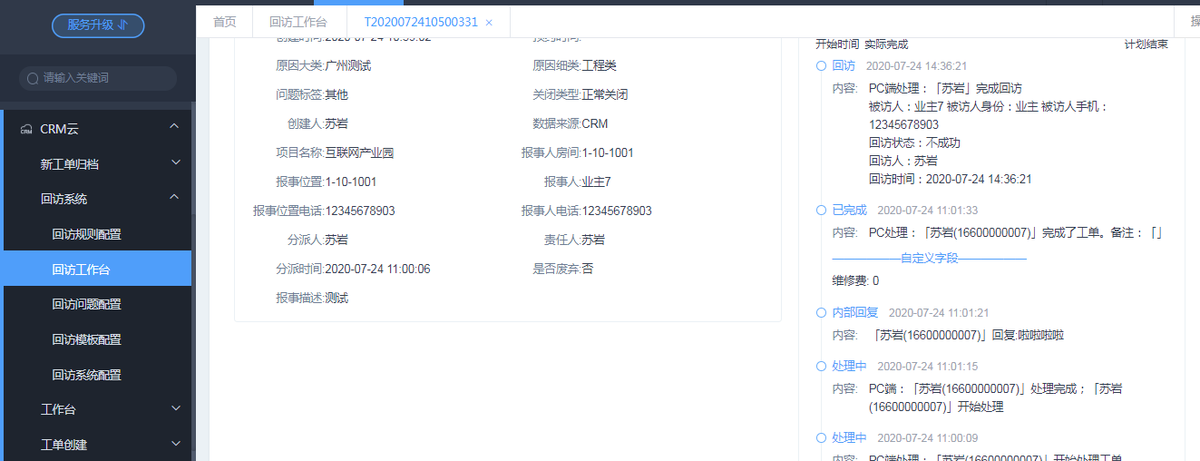The image size is (1200, 461).
Task: Switch to the 首页 tab
Action: 225,22
